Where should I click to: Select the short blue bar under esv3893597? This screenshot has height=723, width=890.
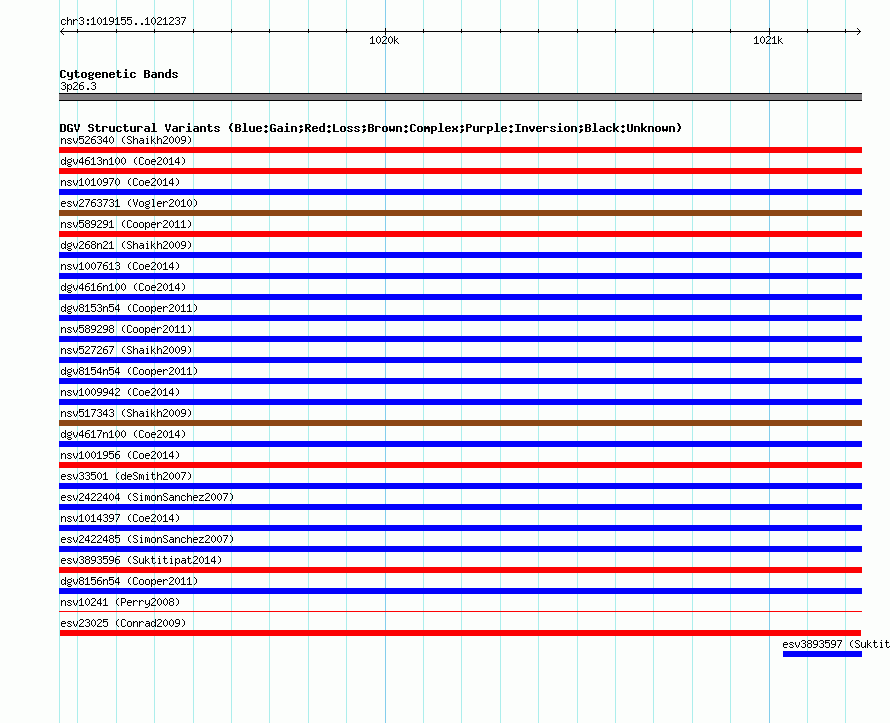(822, 654)
